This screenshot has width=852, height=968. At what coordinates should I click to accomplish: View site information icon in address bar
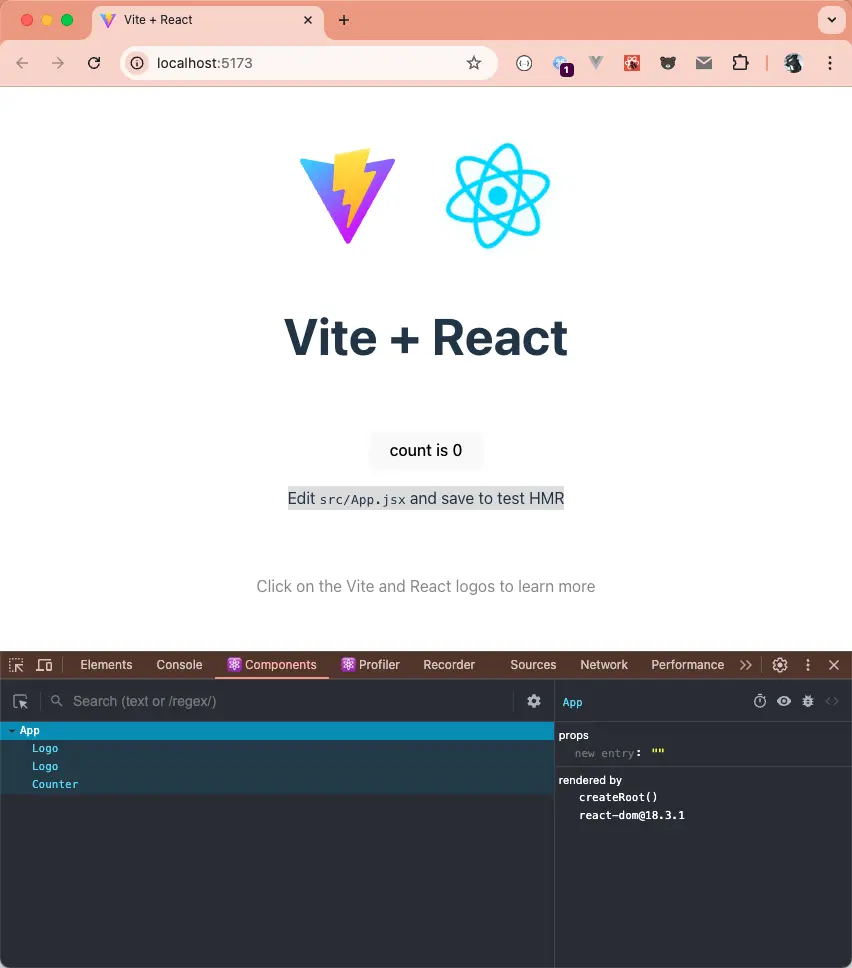137,63
